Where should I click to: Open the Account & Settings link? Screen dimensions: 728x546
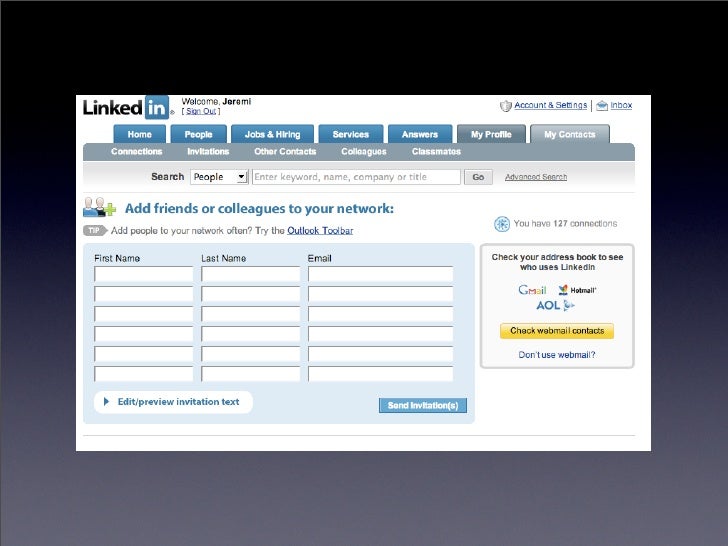pyautogui.click(x=551, y=105)
